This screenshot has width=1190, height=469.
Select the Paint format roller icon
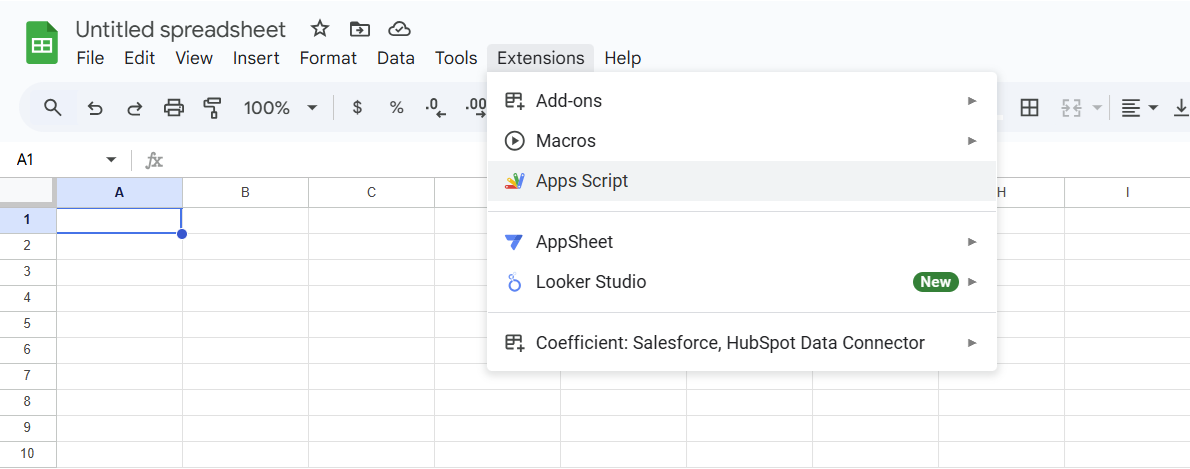pyautogui.click(x=212, y=108)
